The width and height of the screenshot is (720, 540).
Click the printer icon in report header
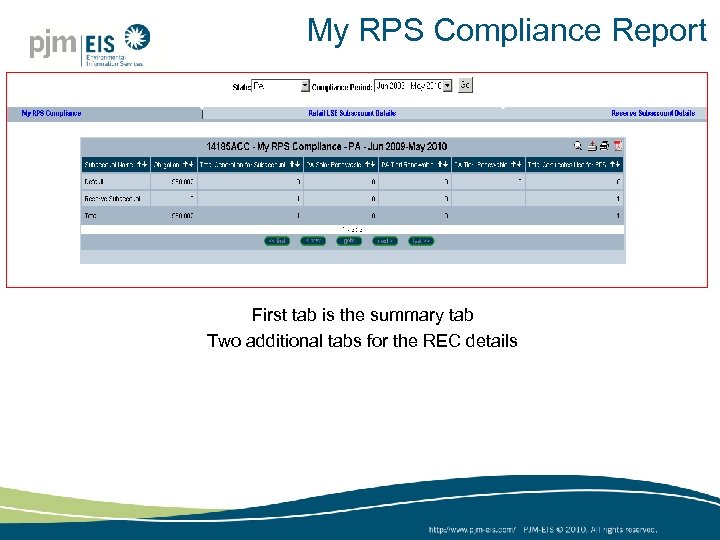pos(604,146)
